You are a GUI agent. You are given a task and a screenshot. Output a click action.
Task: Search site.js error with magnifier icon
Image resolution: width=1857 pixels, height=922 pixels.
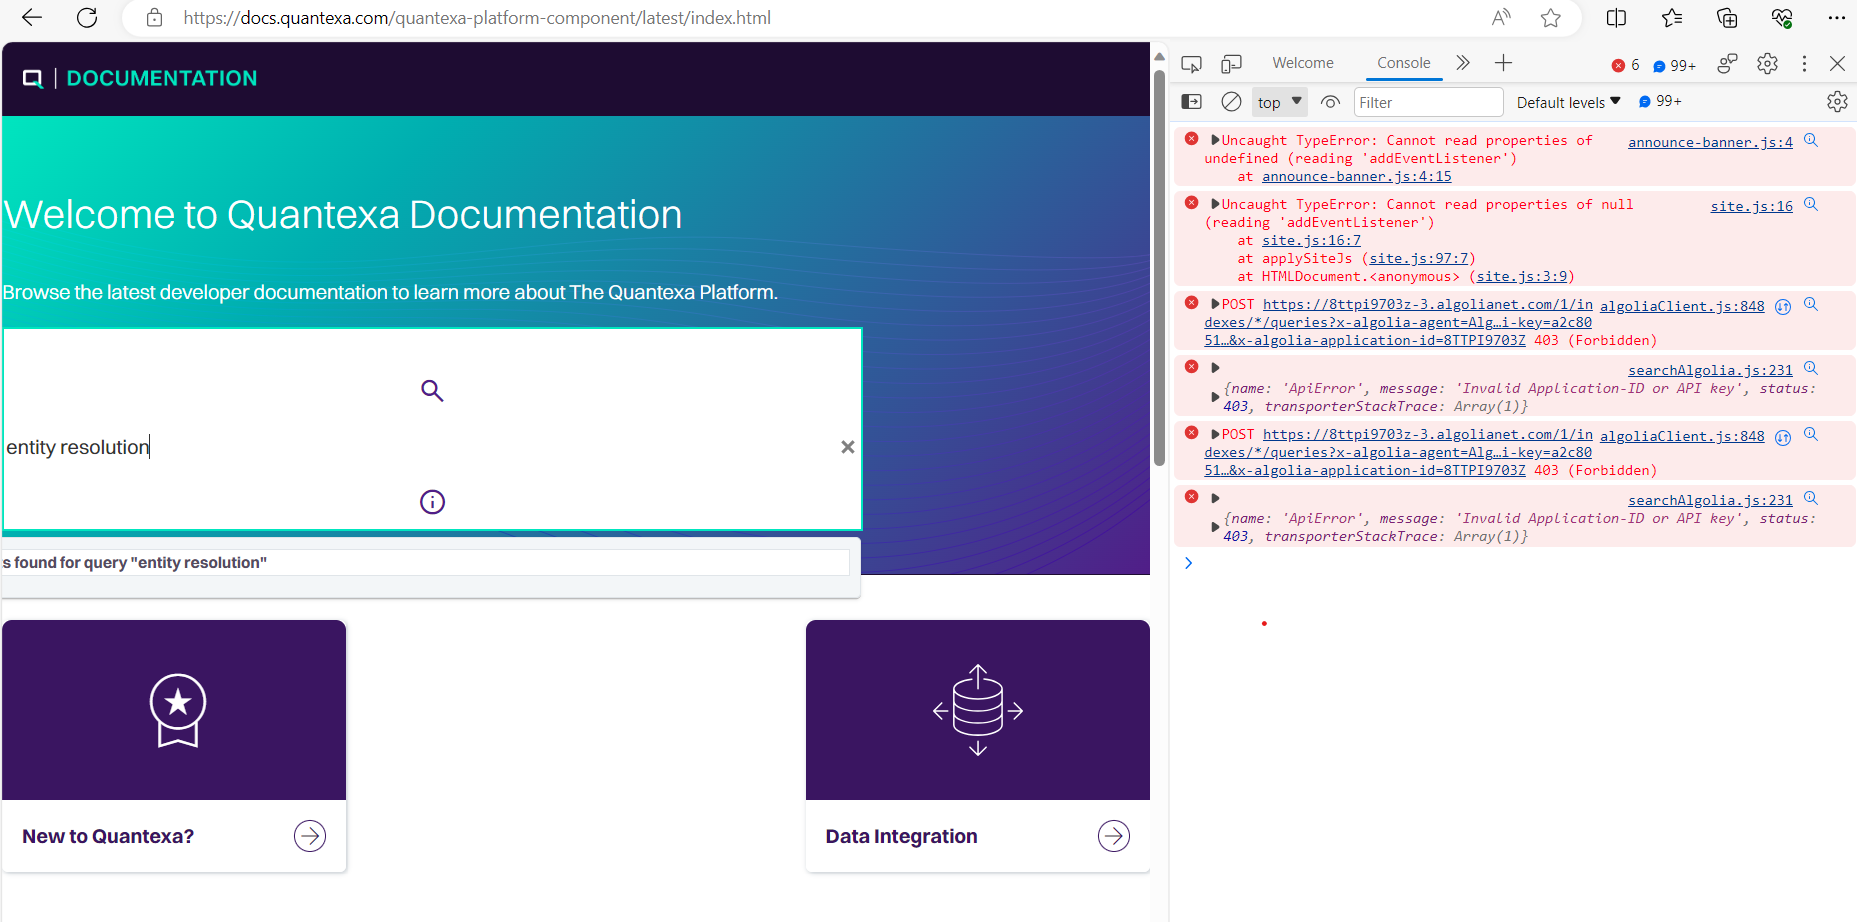click(x=1811, y=204)
